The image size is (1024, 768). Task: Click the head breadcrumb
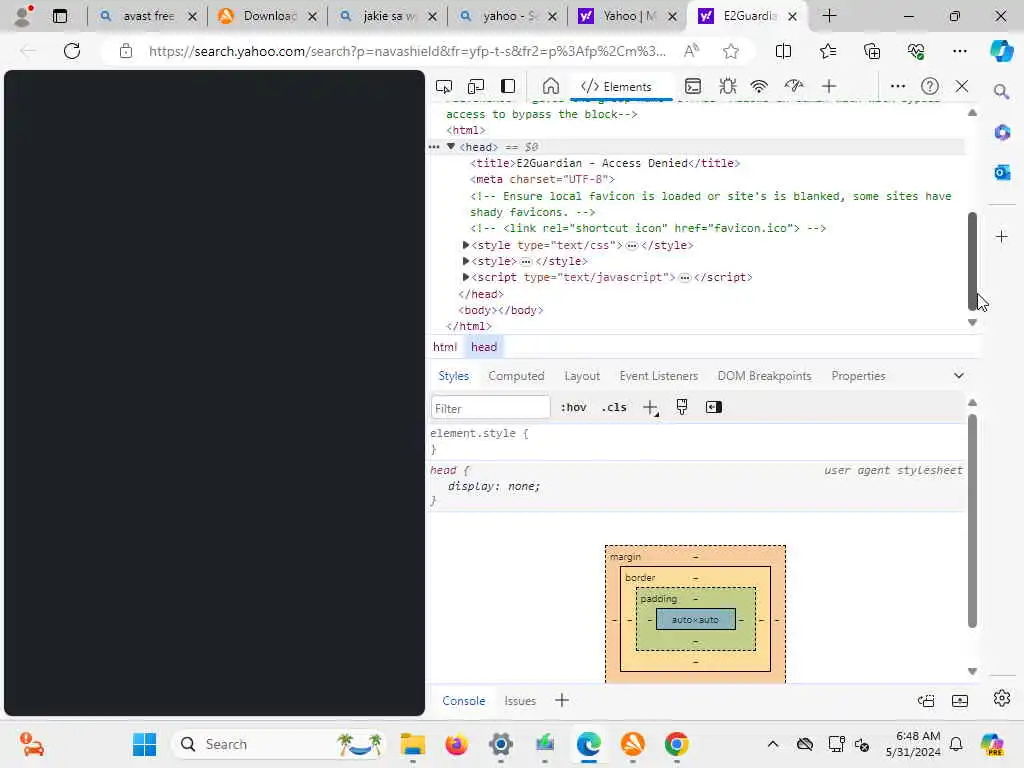pyautogui.click(x=484, y=347)
